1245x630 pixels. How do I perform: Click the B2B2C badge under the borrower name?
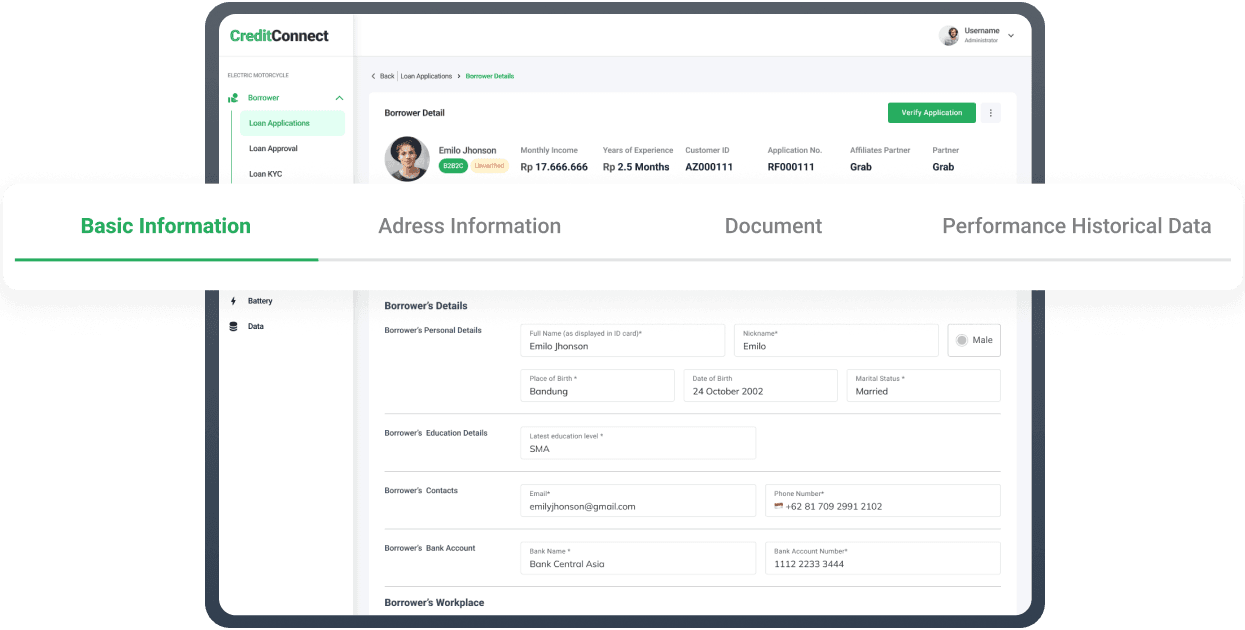[x=453, y=166]
